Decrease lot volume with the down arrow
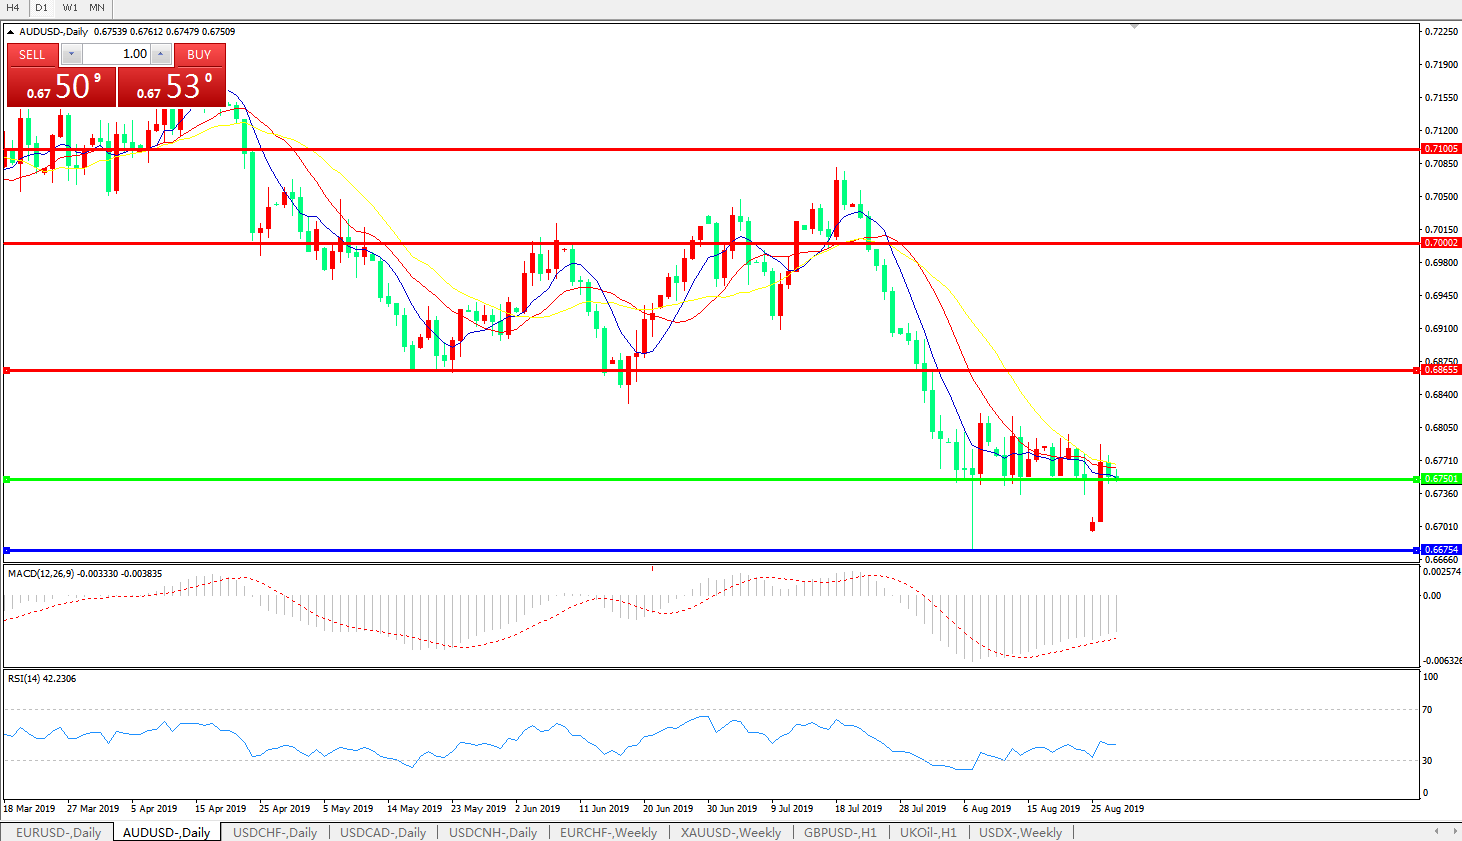1462x841 pixels. click(71, 54)
